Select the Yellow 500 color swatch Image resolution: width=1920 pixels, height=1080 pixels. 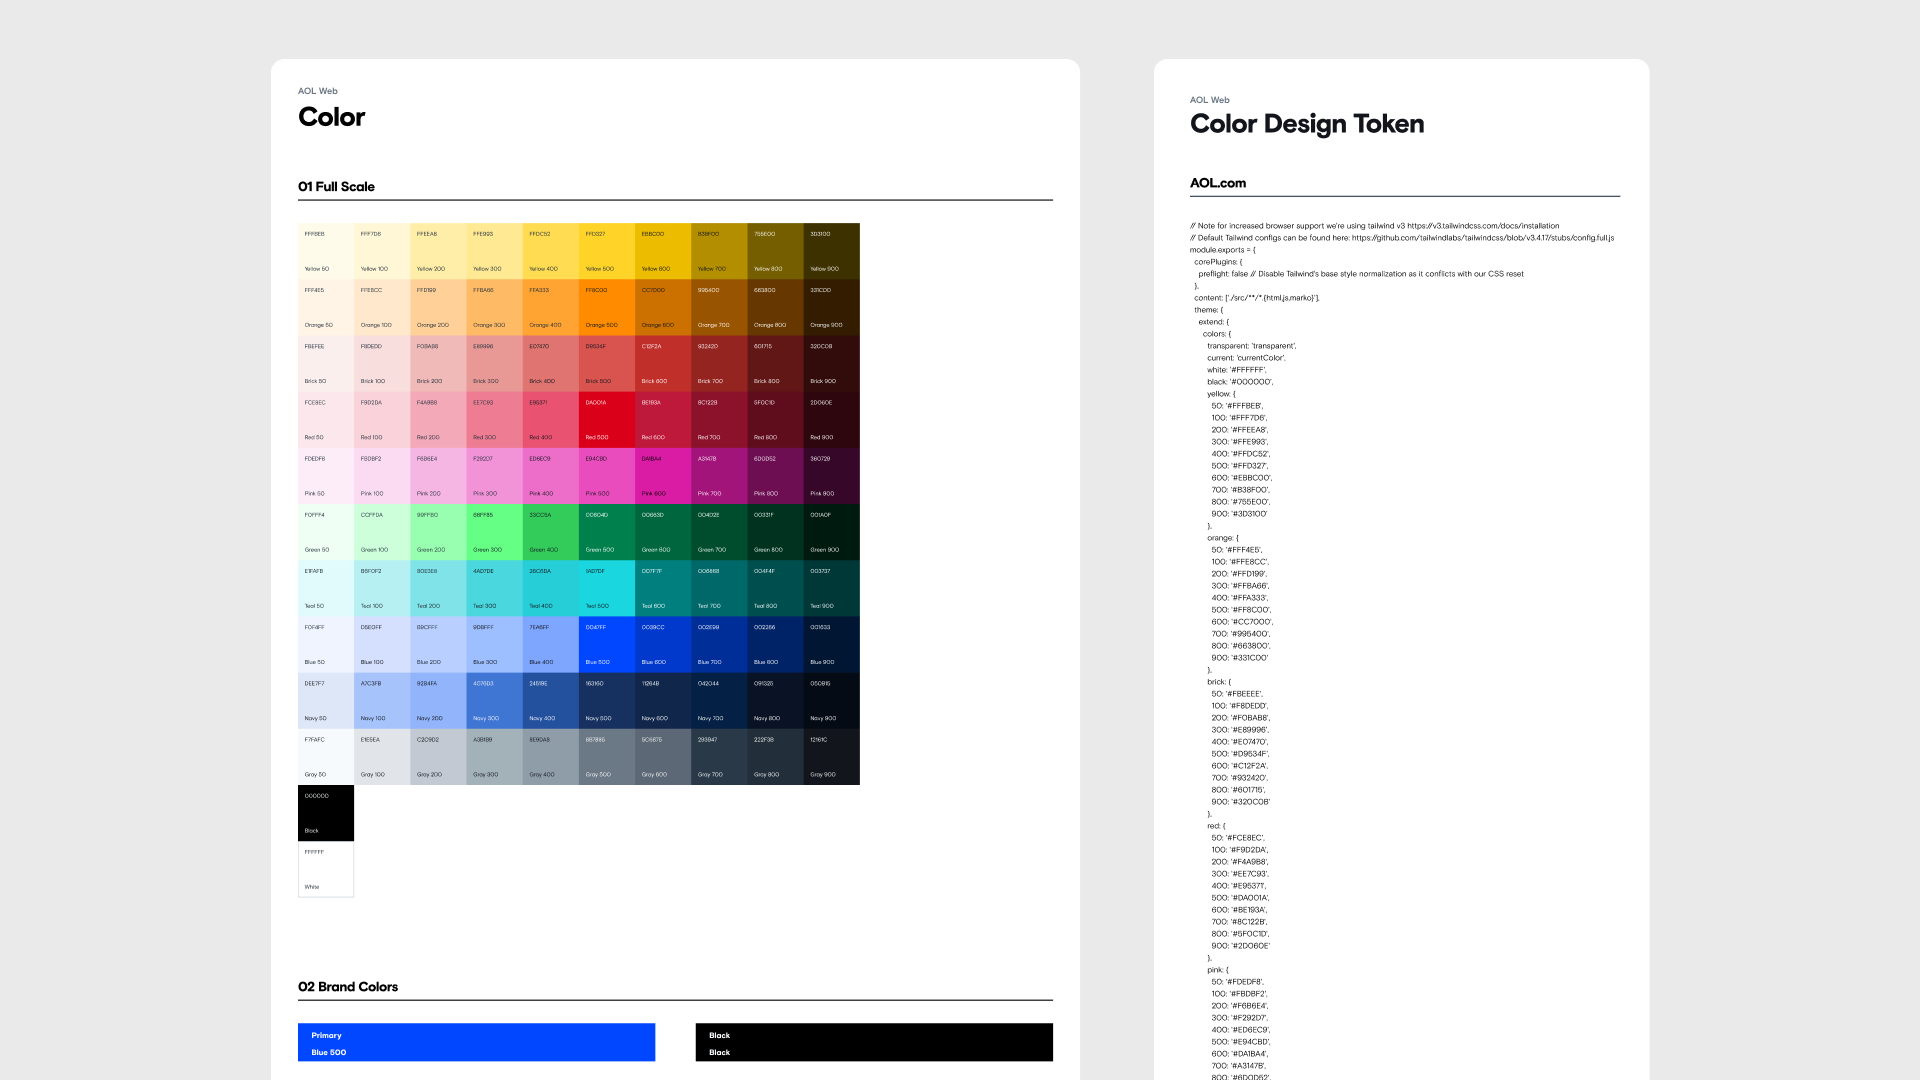point(606,251)
